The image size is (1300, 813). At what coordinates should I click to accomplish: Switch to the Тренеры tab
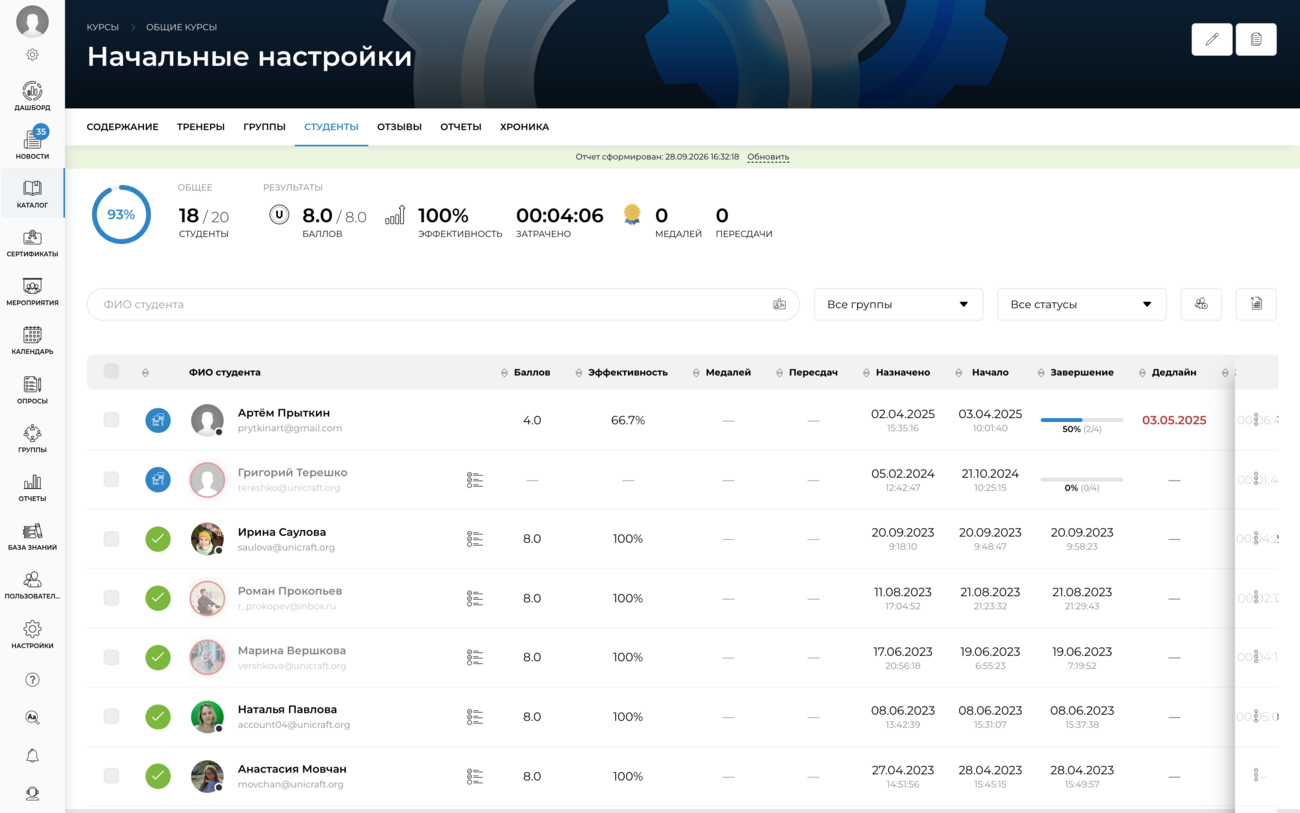coord(201,127)
